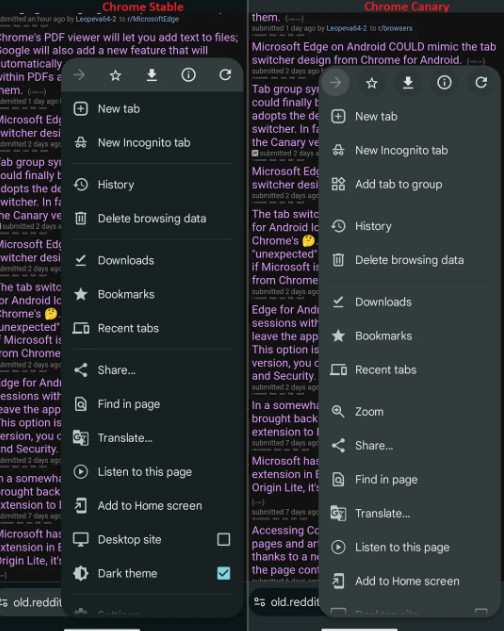504x631 pixels.
Task: Open New tab in Chrome Canary menu
Action: tap(410, 117)
